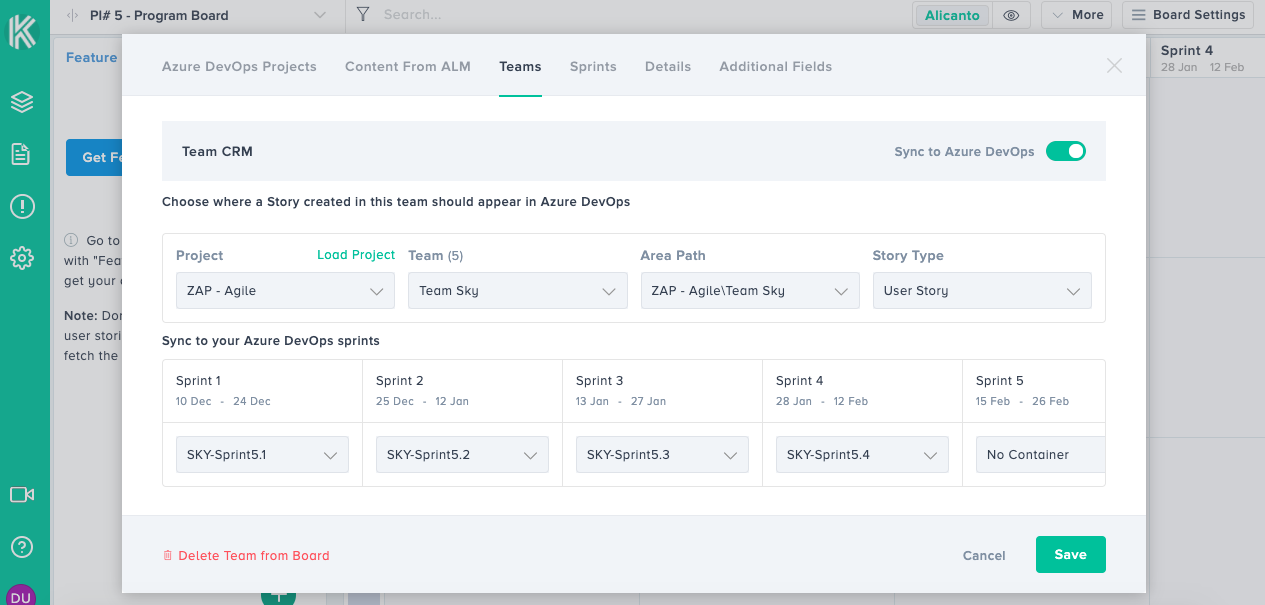The width and height of the screenshot is (1265, 605).
Task: Toggle the eye visibility icon beside Alicanto
Action: coord(1012,16)
